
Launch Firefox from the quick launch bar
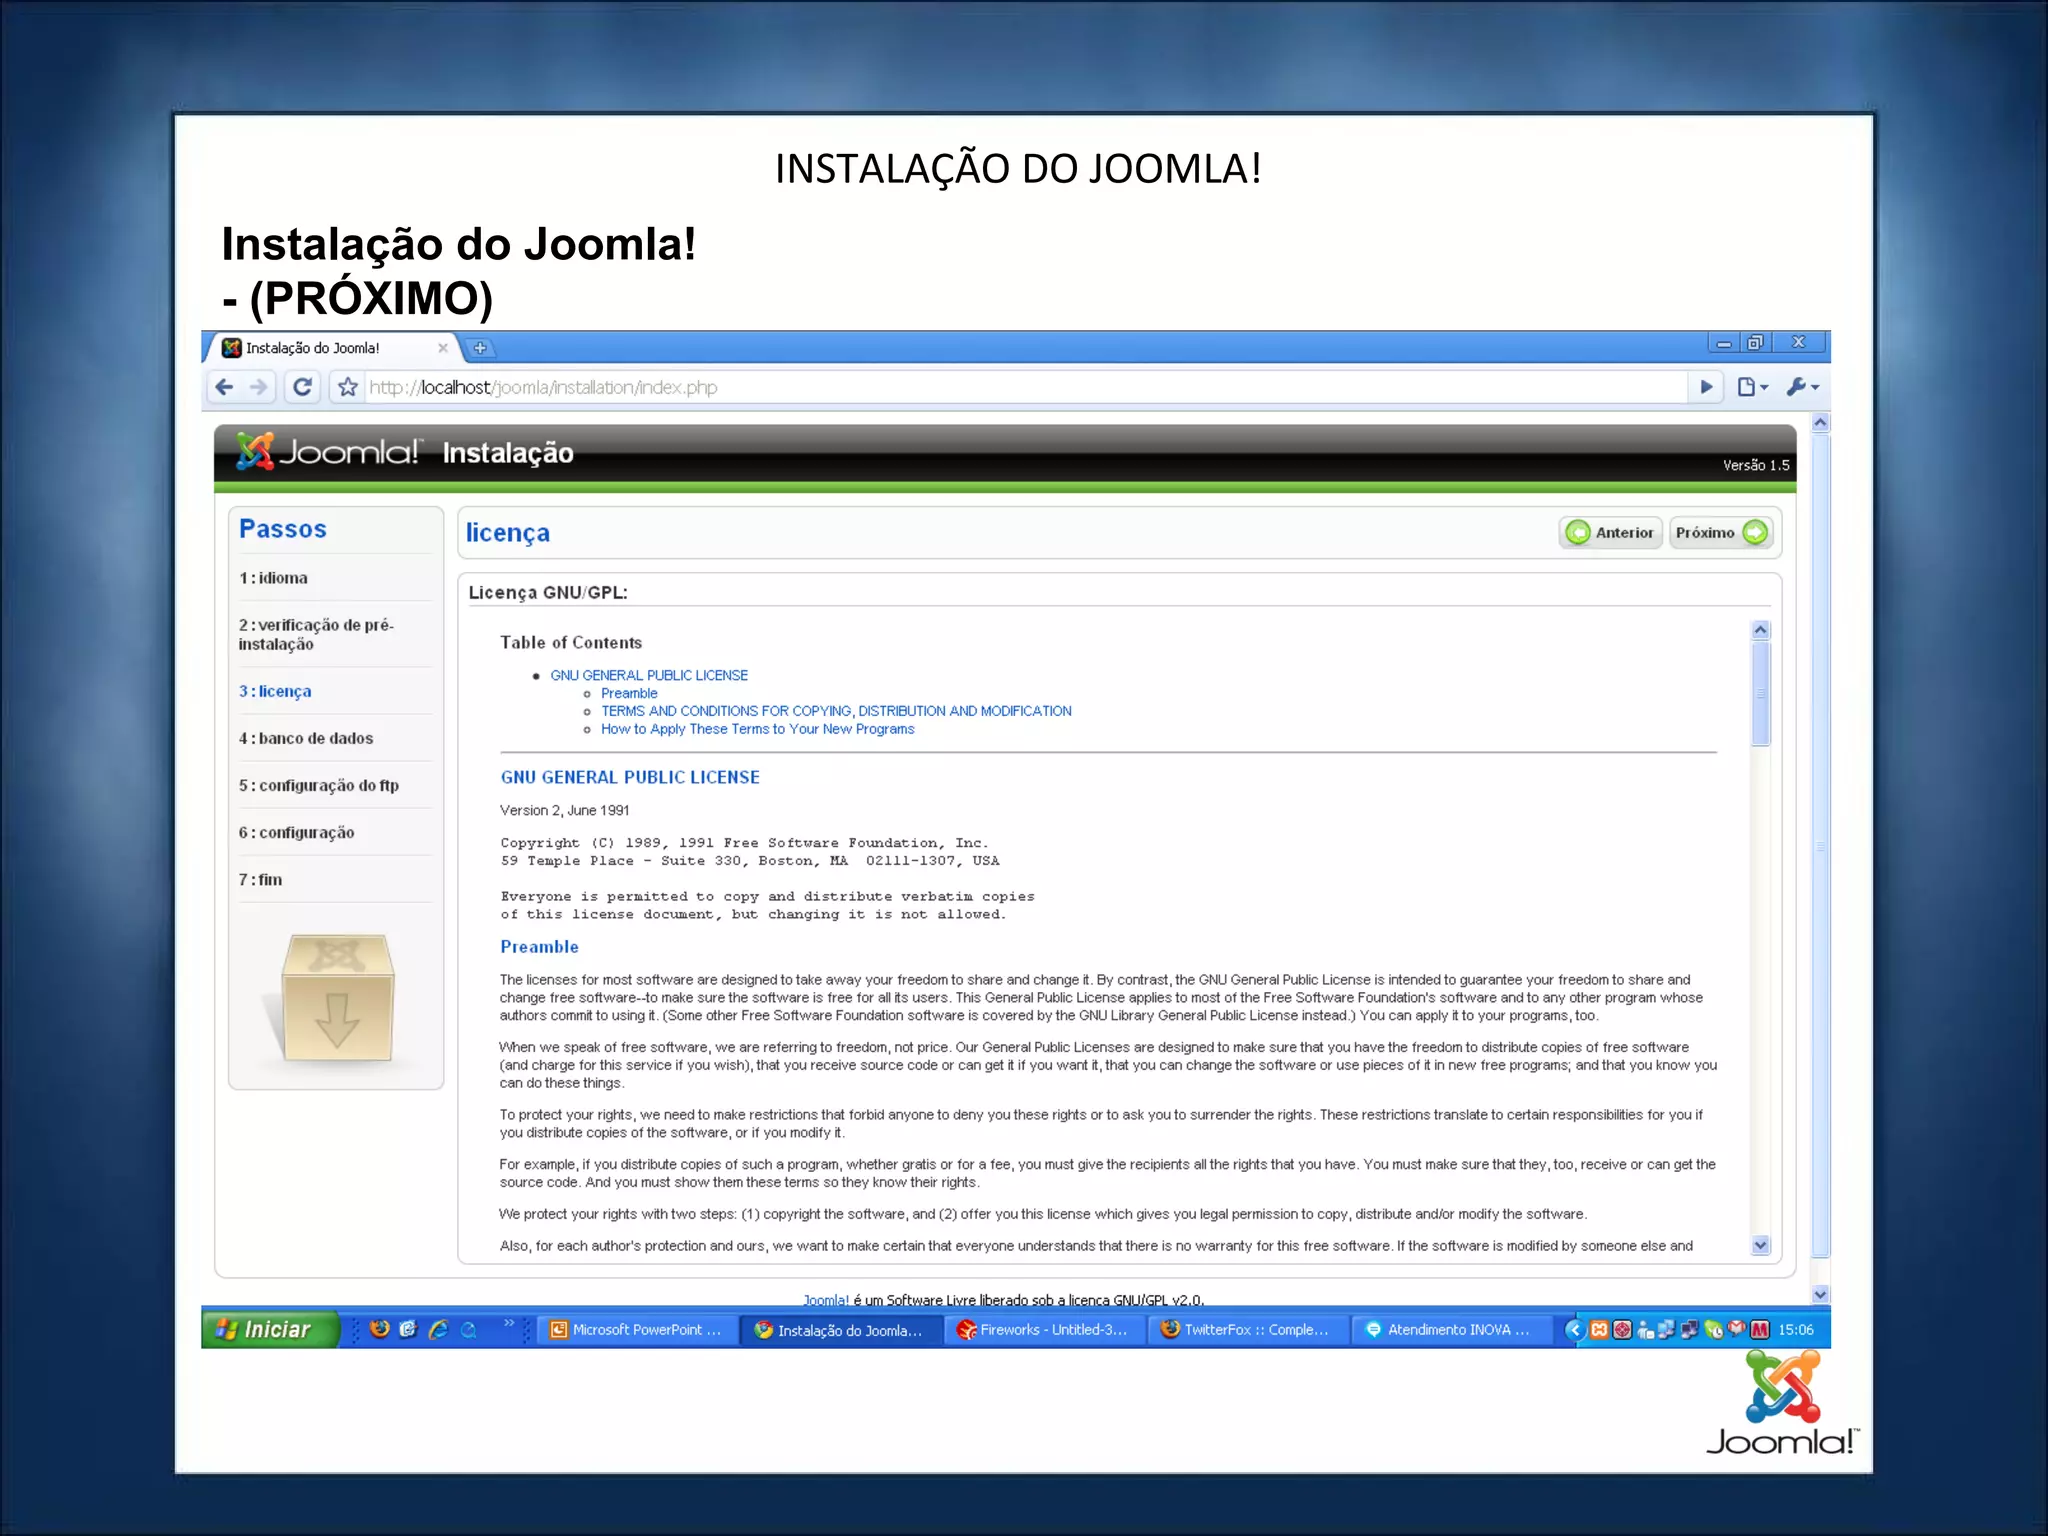coord(379,1329)
